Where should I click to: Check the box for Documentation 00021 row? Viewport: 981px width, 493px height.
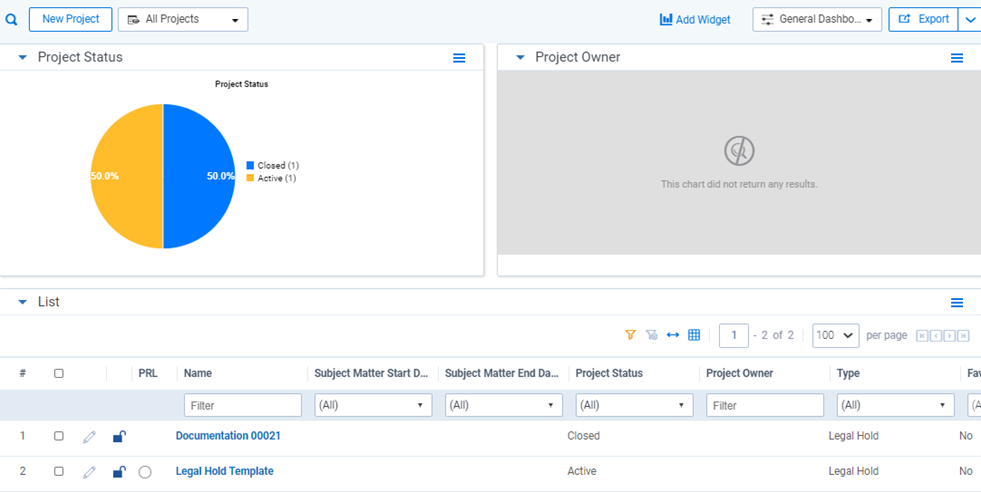tap(58, 436)
